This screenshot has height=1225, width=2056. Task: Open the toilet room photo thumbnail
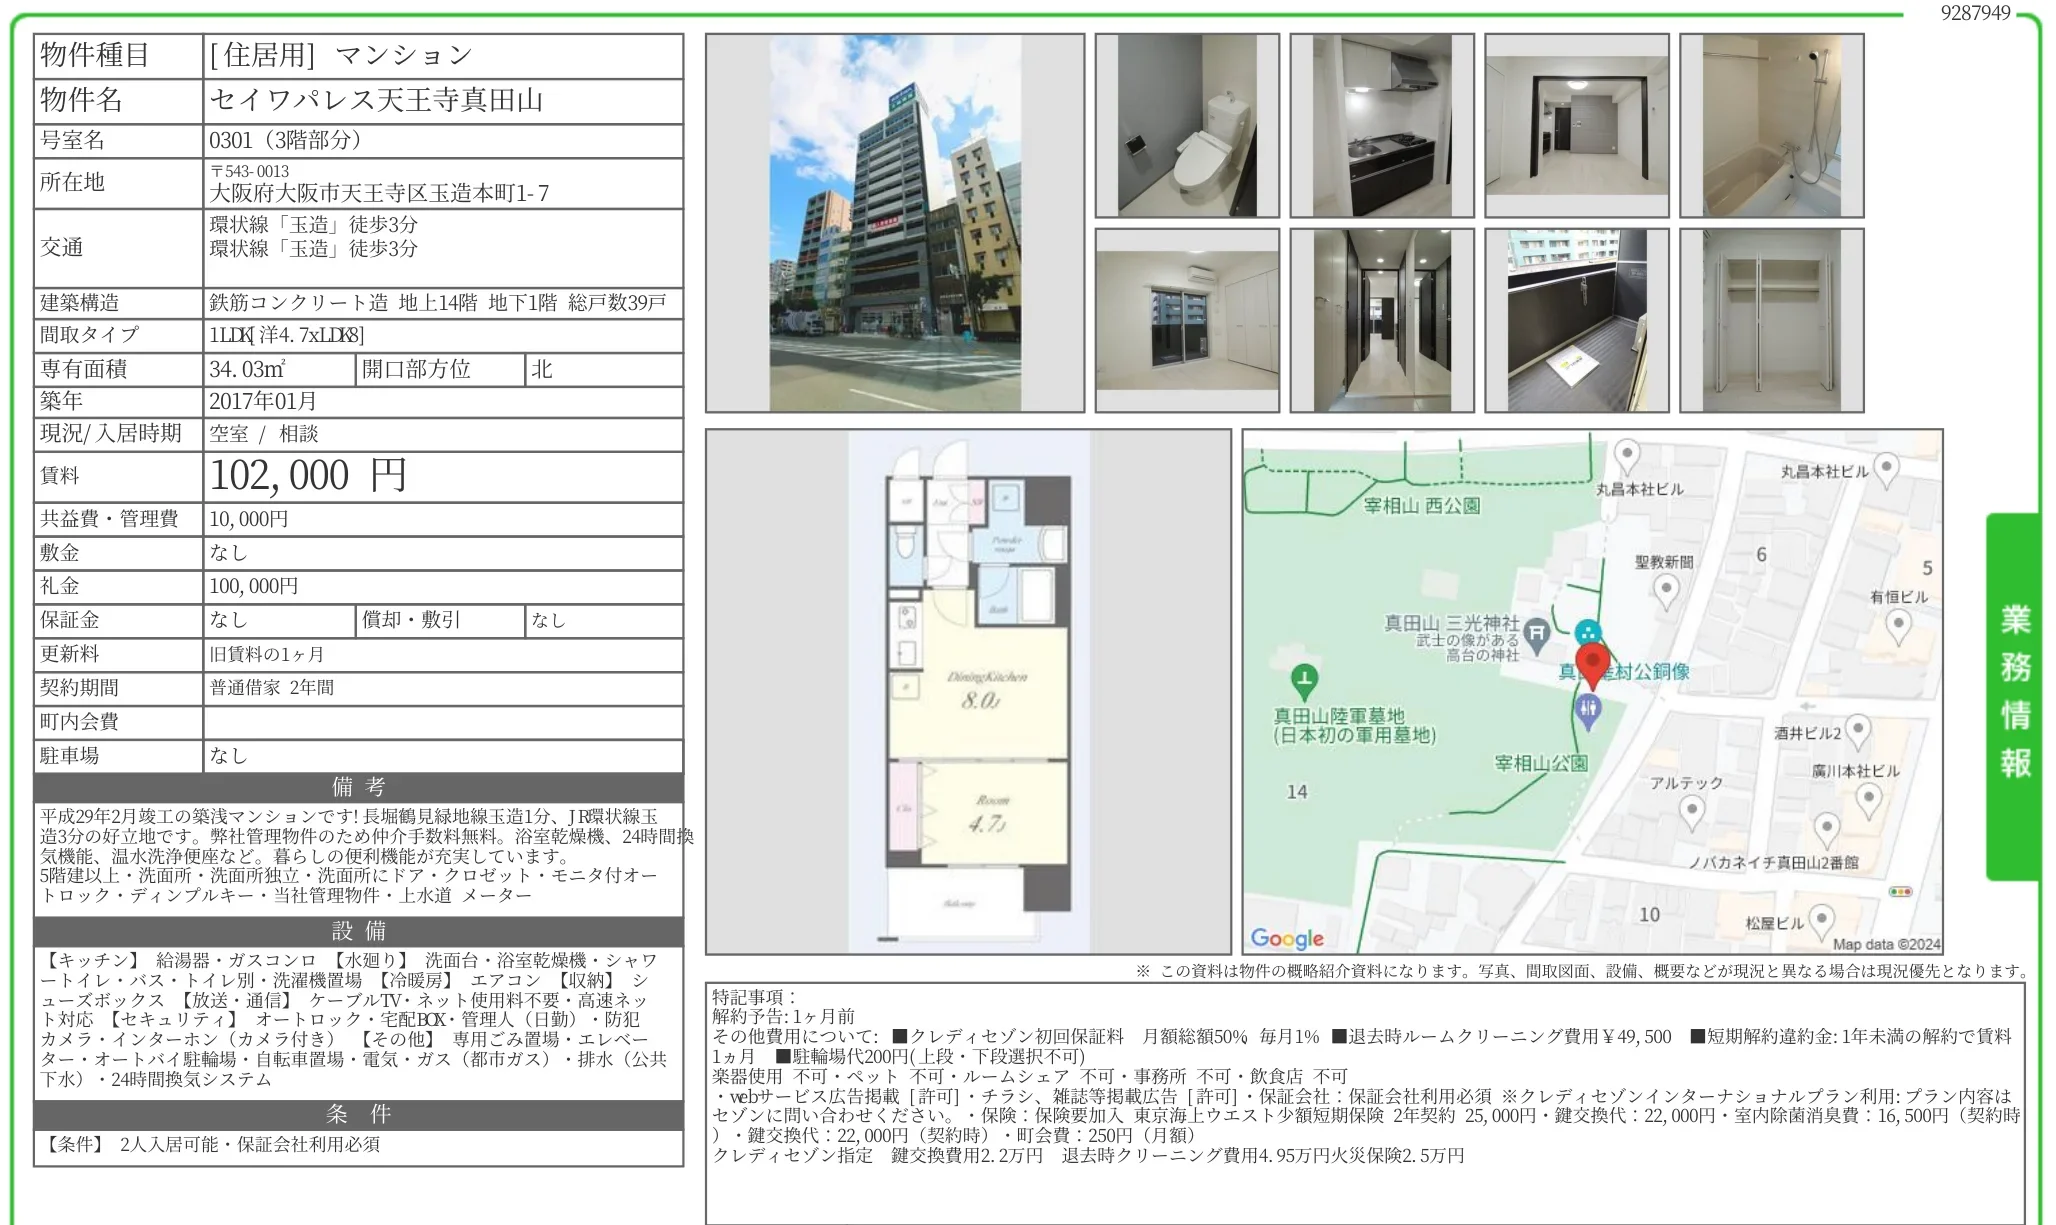point(1187,126)
